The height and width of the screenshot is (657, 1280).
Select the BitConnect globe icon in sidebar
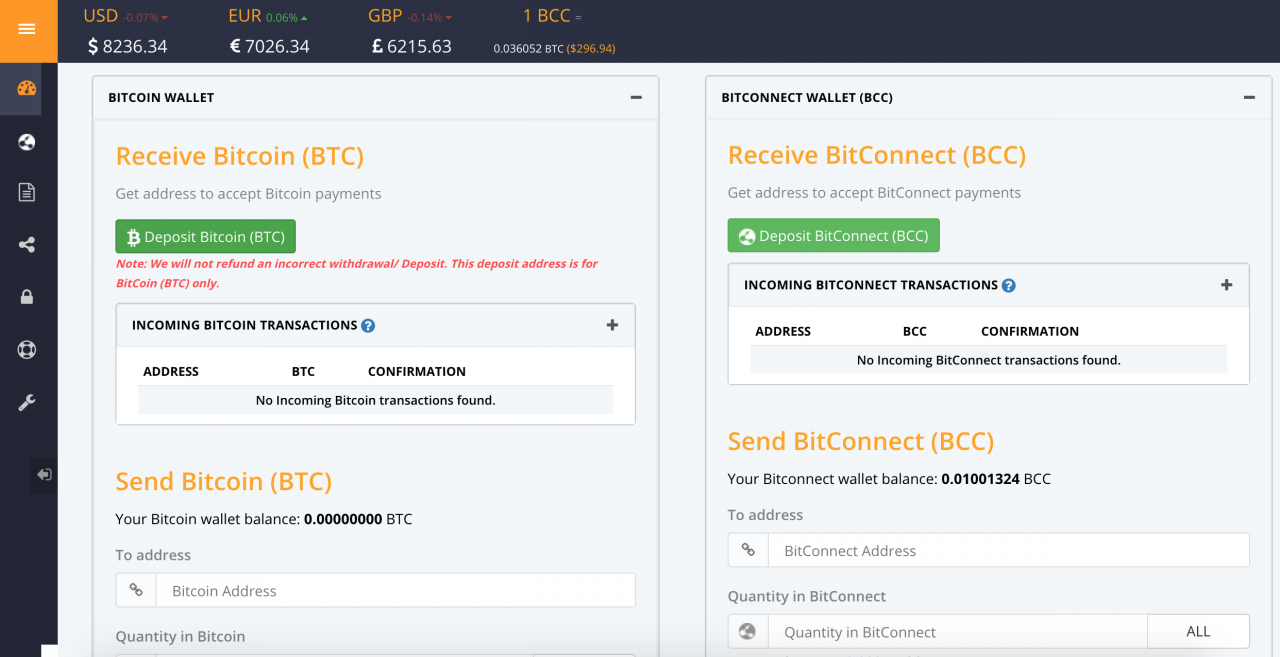27,142
